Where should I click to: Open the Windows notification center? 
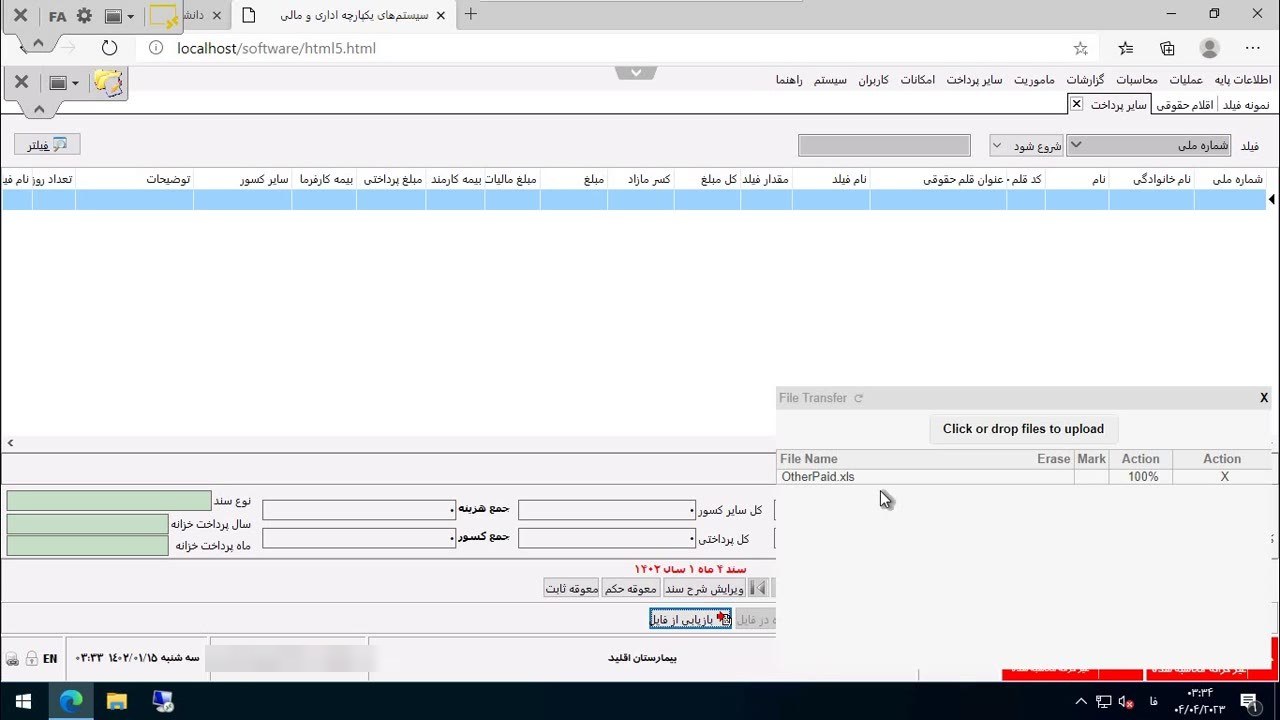pos(1248,701)
